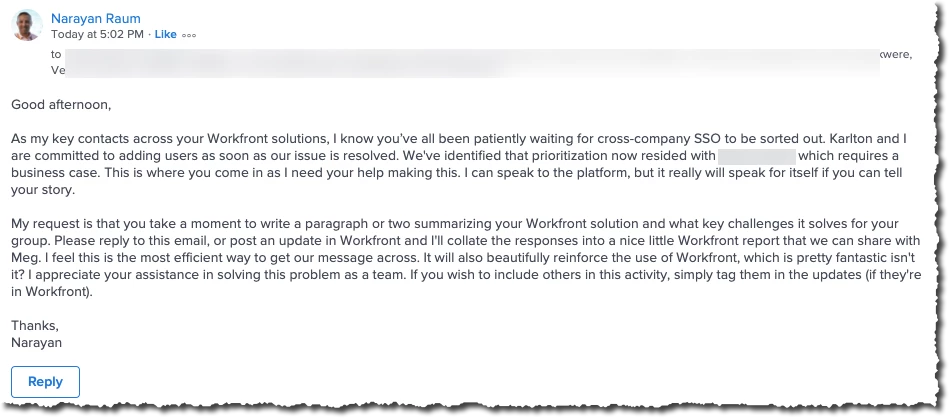
Task: Click the Narayan Raum author name link
Action: [x=96, y=18]
